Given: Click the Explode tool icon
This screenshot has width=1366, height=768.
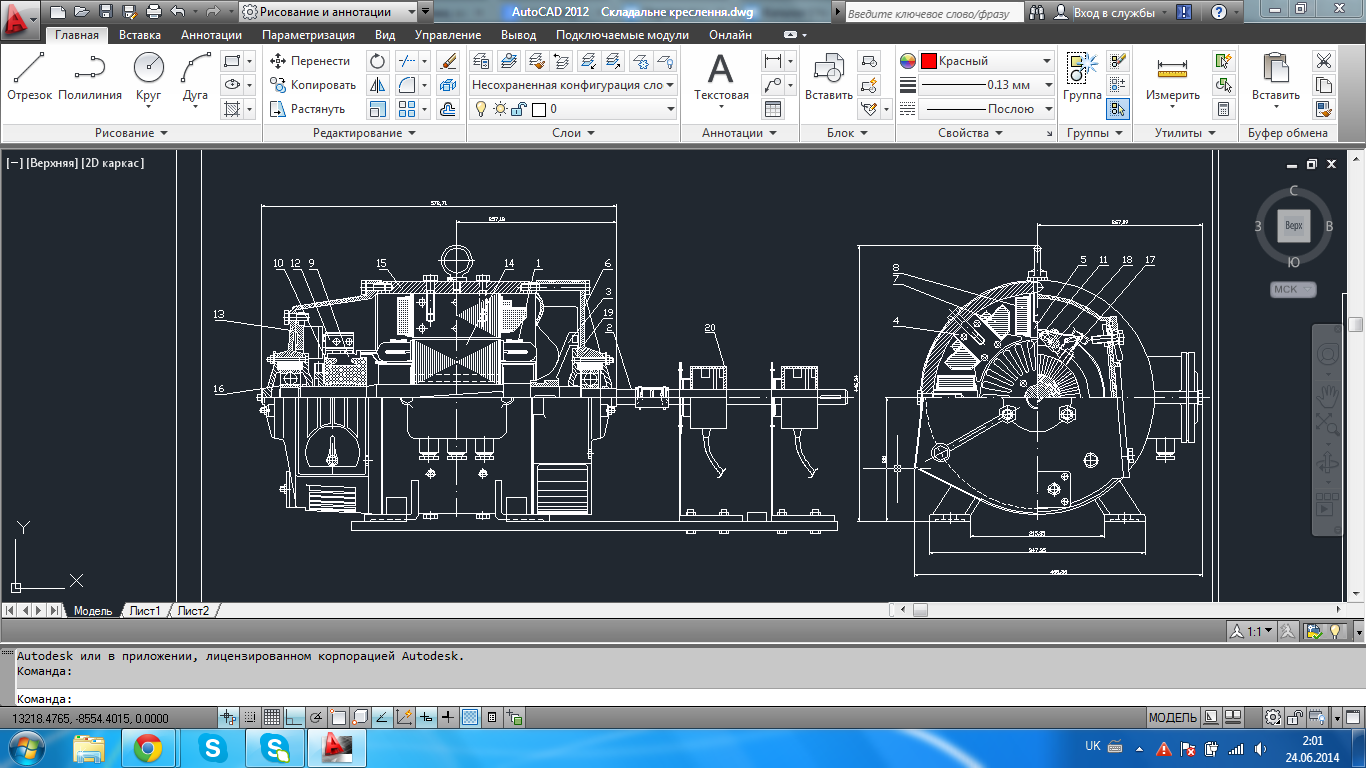Looking at the screenshot, I should [448, 85].
